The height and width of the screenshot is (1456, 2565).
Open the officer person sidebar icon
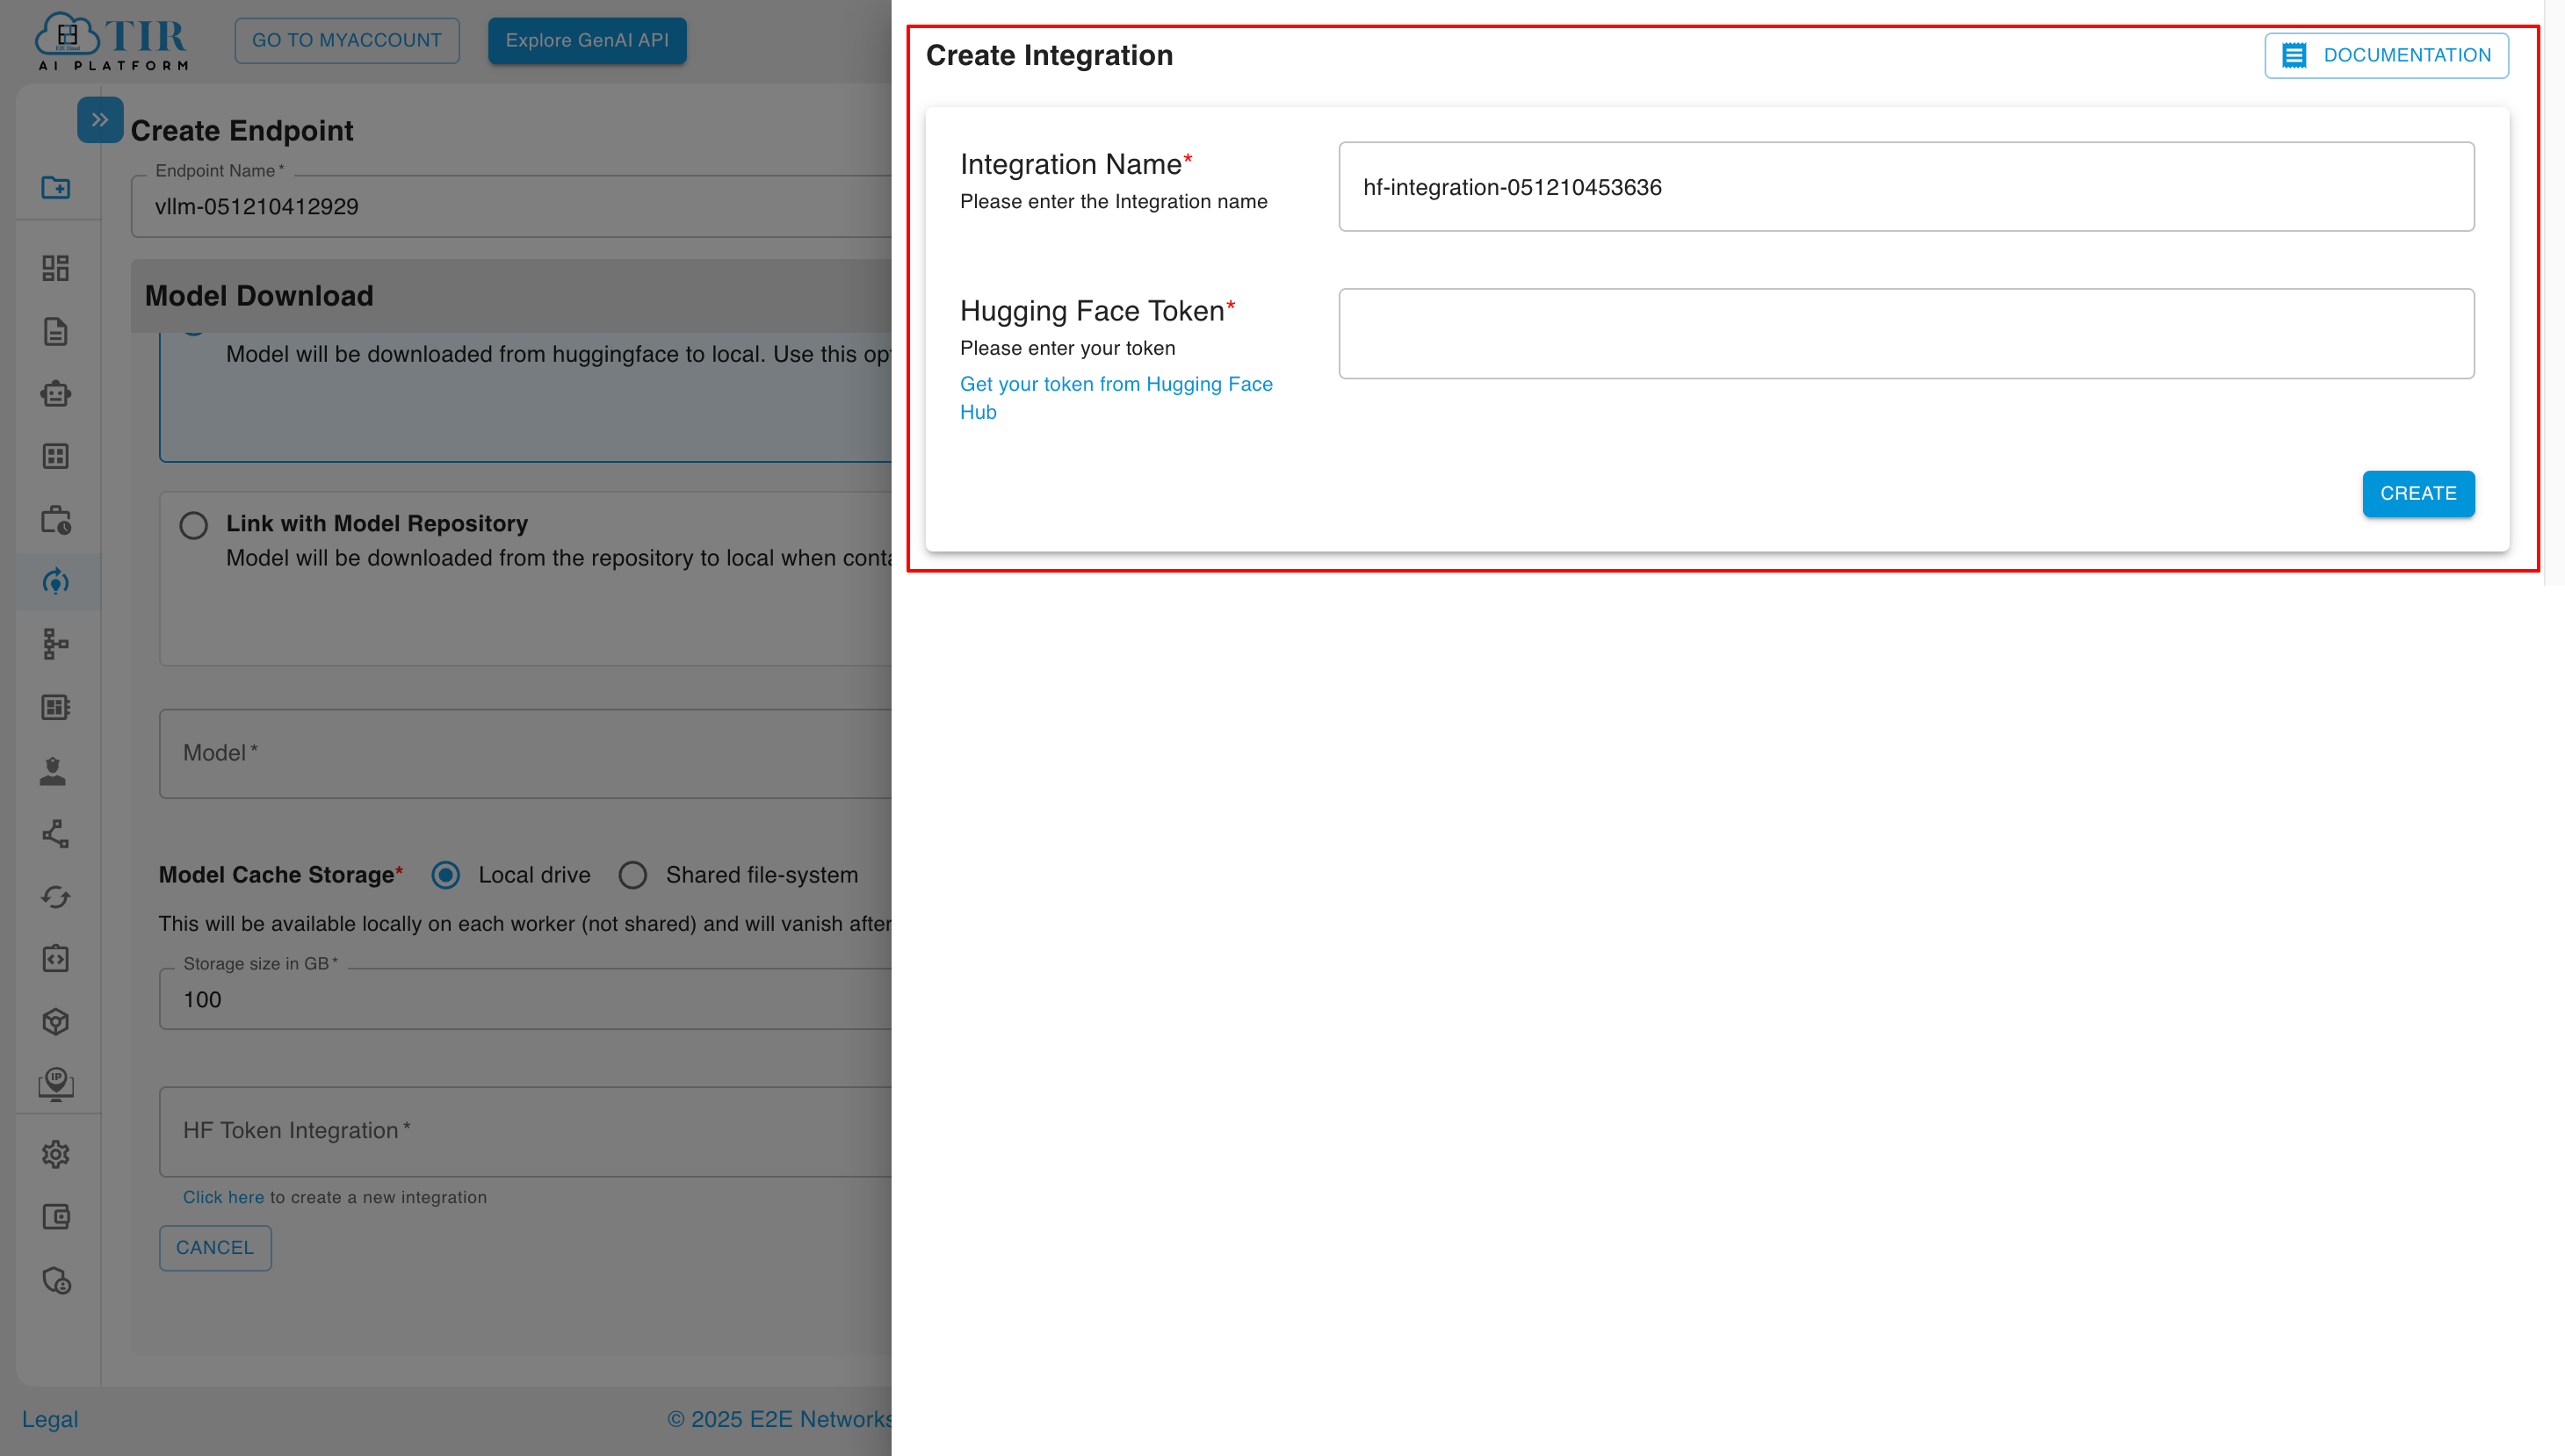[x=53, y=770]
